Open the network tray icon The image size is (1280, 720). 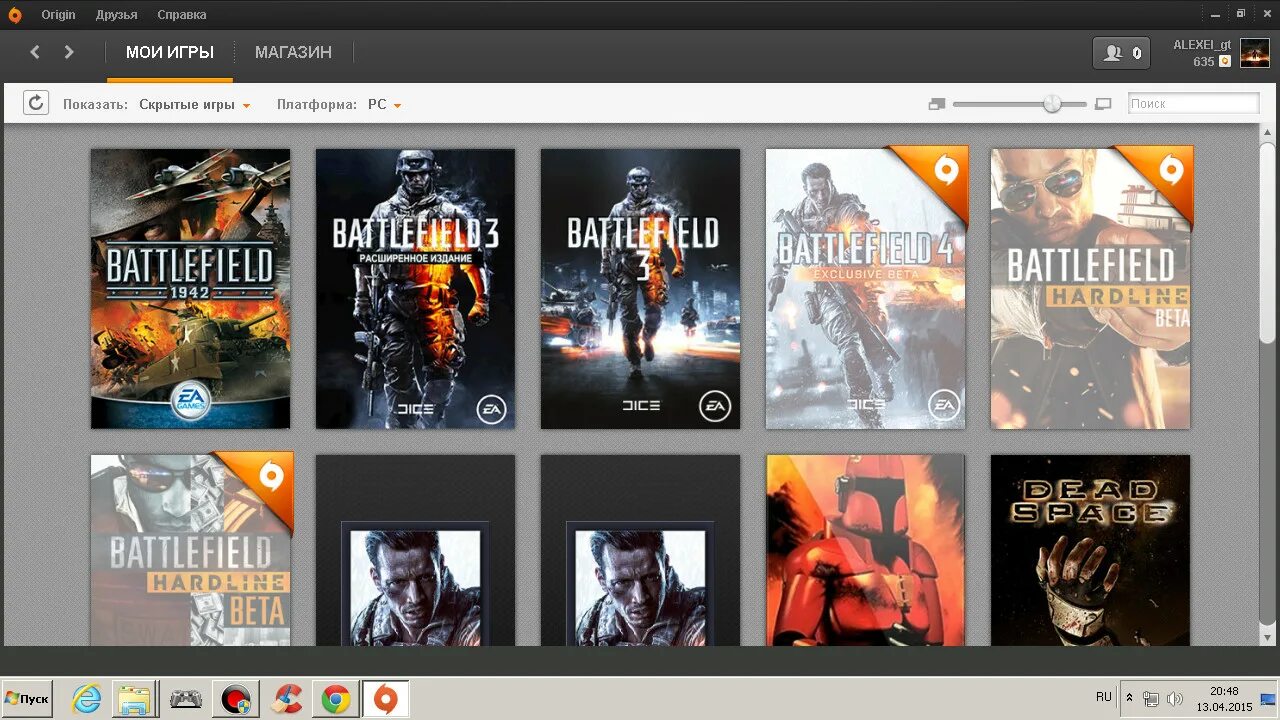click(x=1152, y=698)
